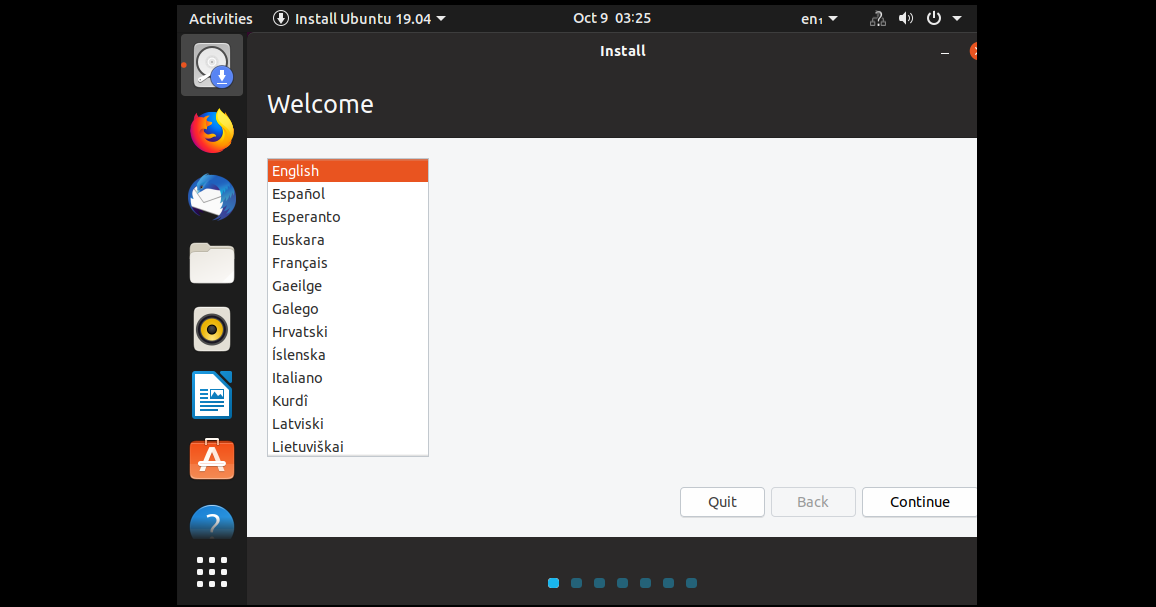Click the volume icon in the top bar

pos(905,18)
